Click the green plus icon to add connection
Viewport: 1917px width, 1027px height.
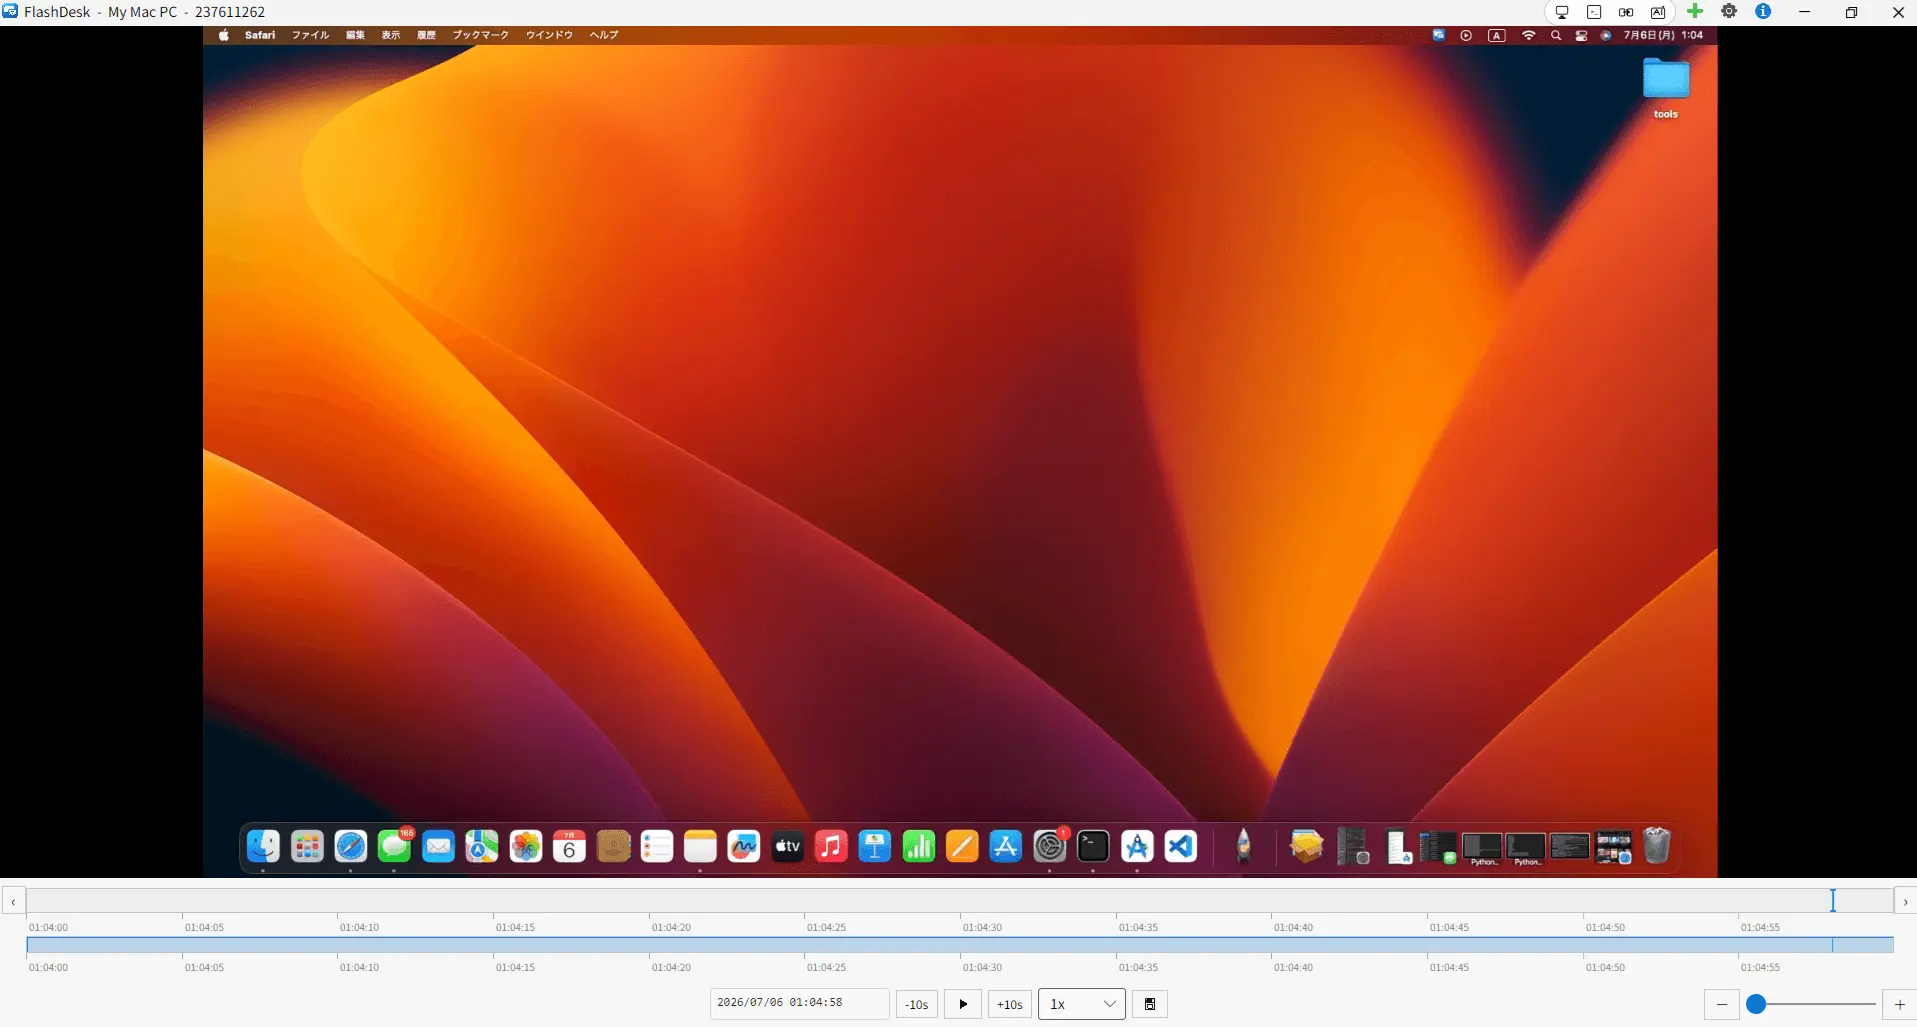(1695, 11)
